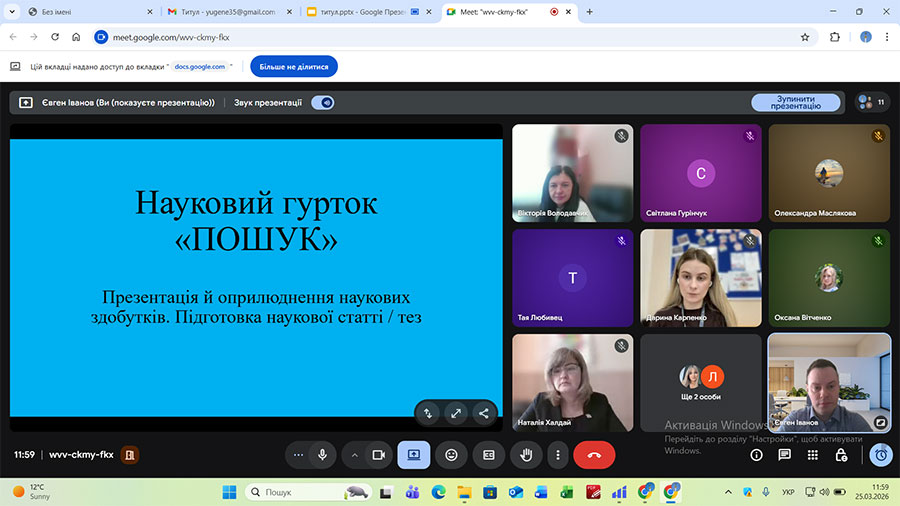Screen dimensions: 900x506
Task: Open the emoji reactions panel
Action: pyautogui.click(x=451, y=455)
